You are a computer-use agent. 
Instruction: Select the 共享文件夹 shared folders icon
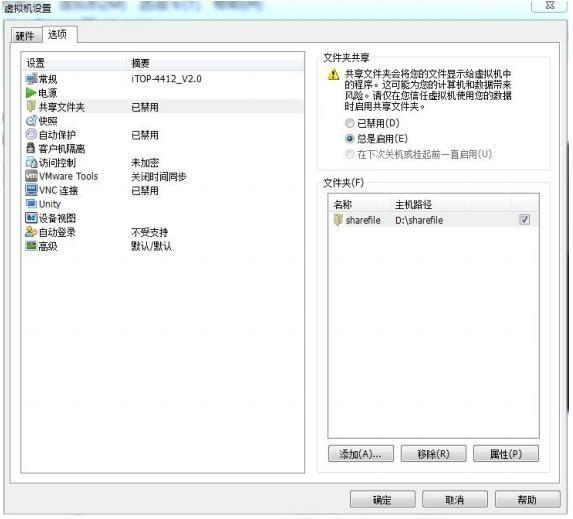pos(31,107)
